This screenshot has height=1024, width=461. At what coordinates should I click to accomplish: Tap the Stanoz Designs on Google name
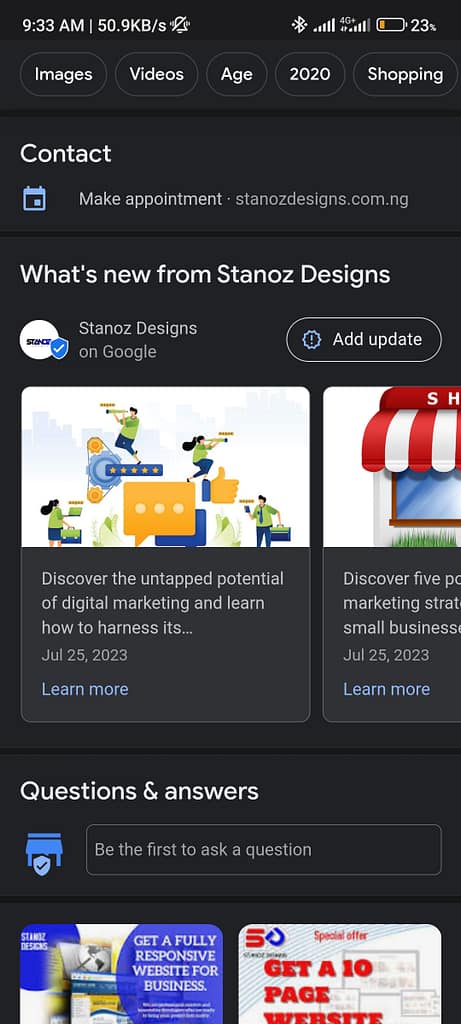pos(137,340)
